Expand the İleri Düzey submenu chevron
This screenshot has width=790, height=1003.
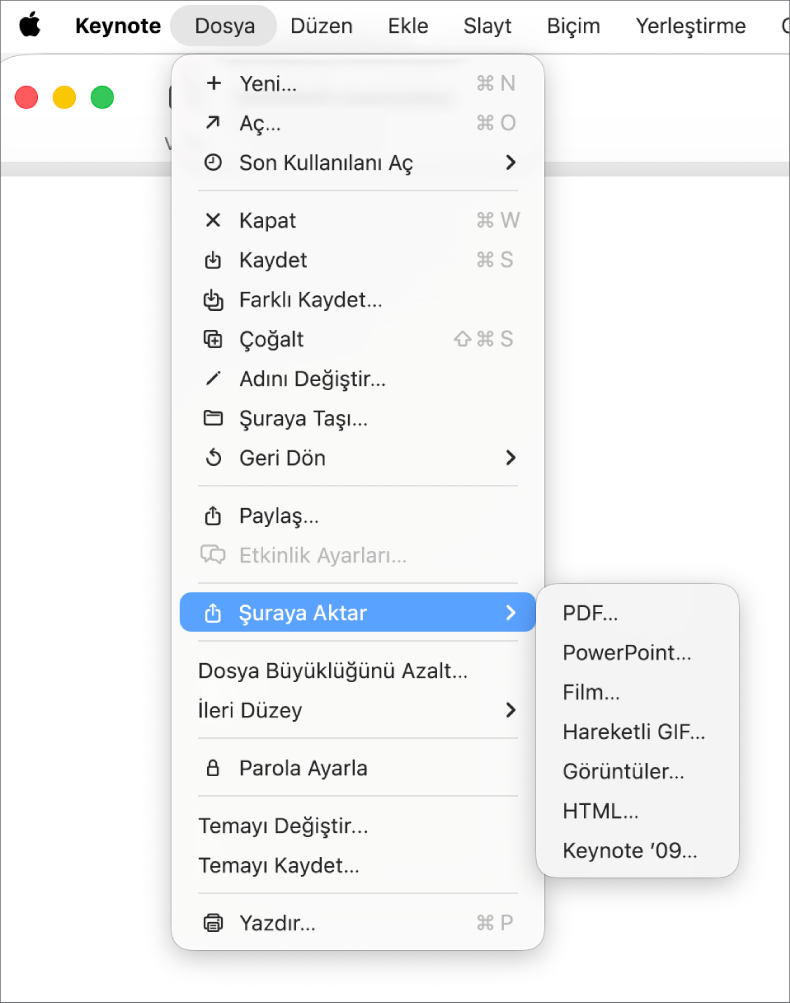coord(510,710)
